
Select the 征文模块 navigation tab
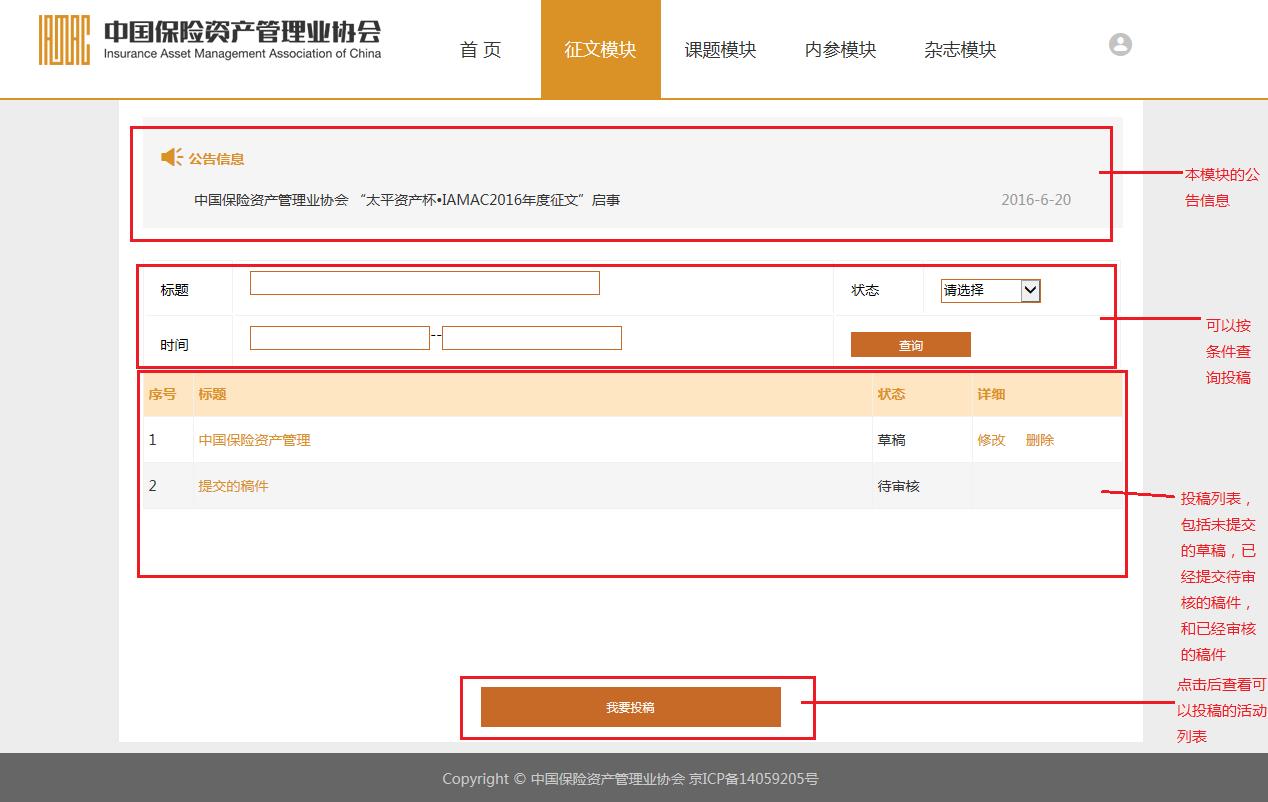600,50
